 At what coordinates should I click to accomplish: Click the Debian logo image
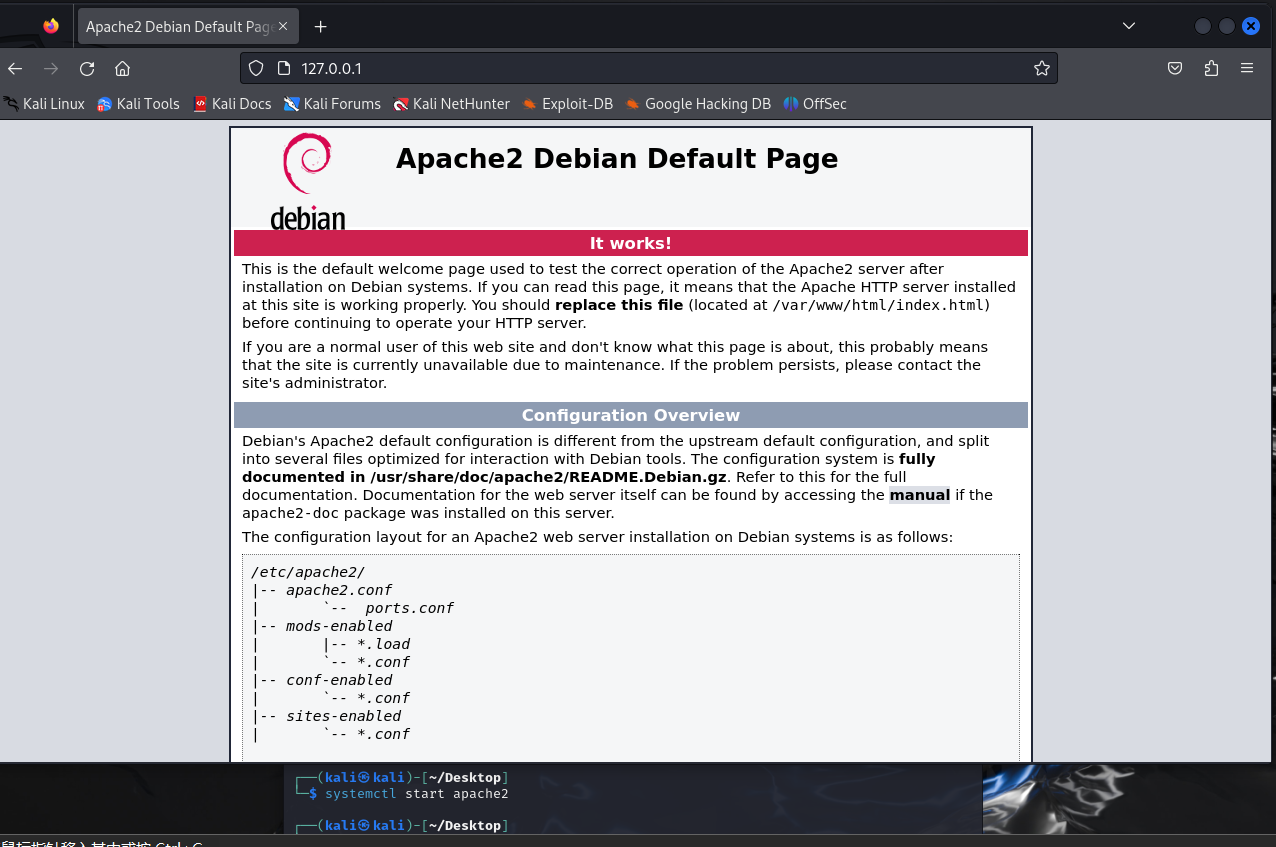307,182
